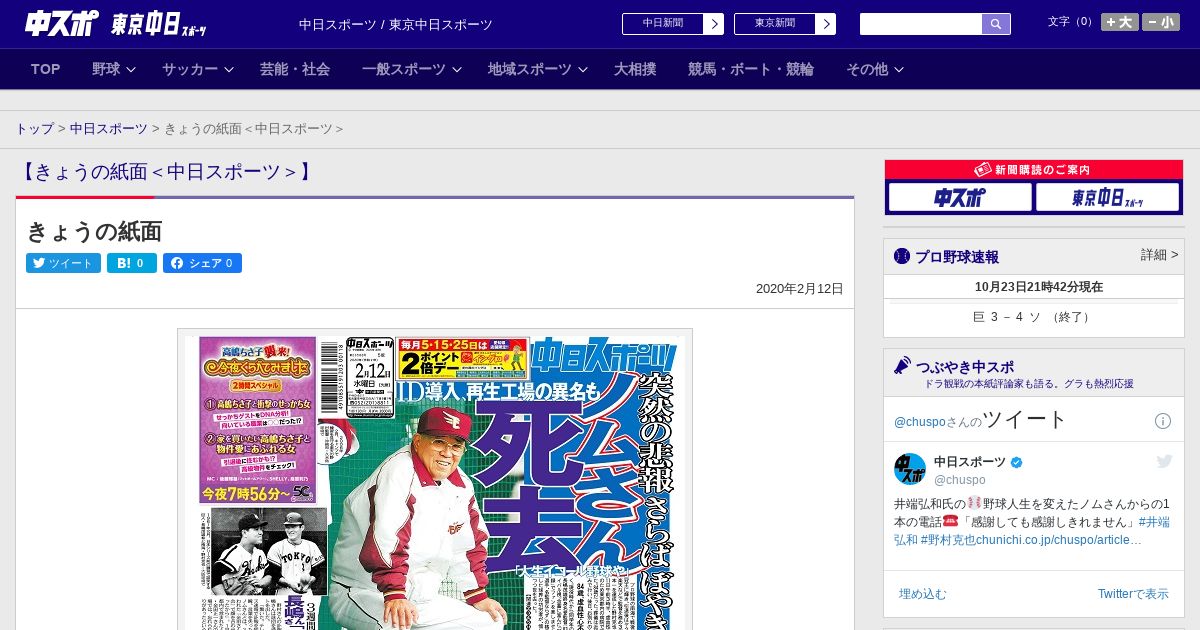Expand the 地域スポーツ menu
This screenshot has height=630, width=1200.
[536, 69]
